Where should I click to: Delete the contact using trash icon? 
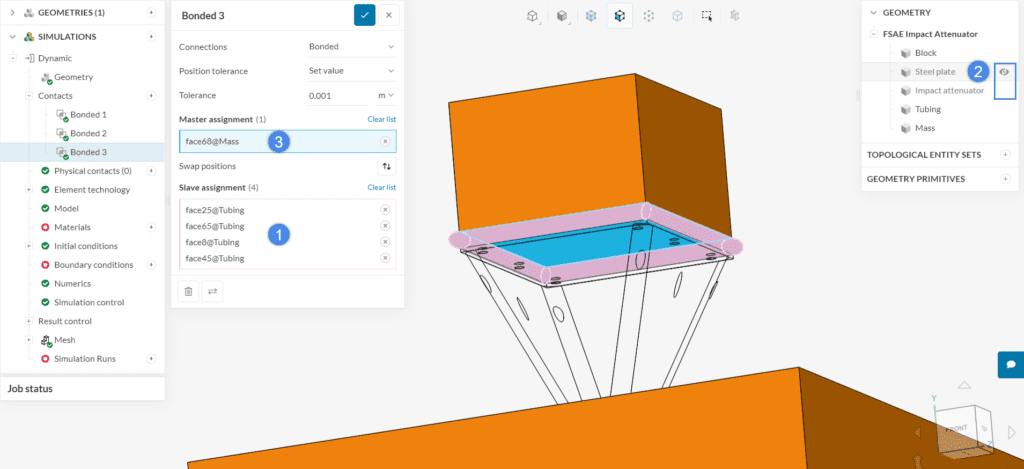[187, 291]
